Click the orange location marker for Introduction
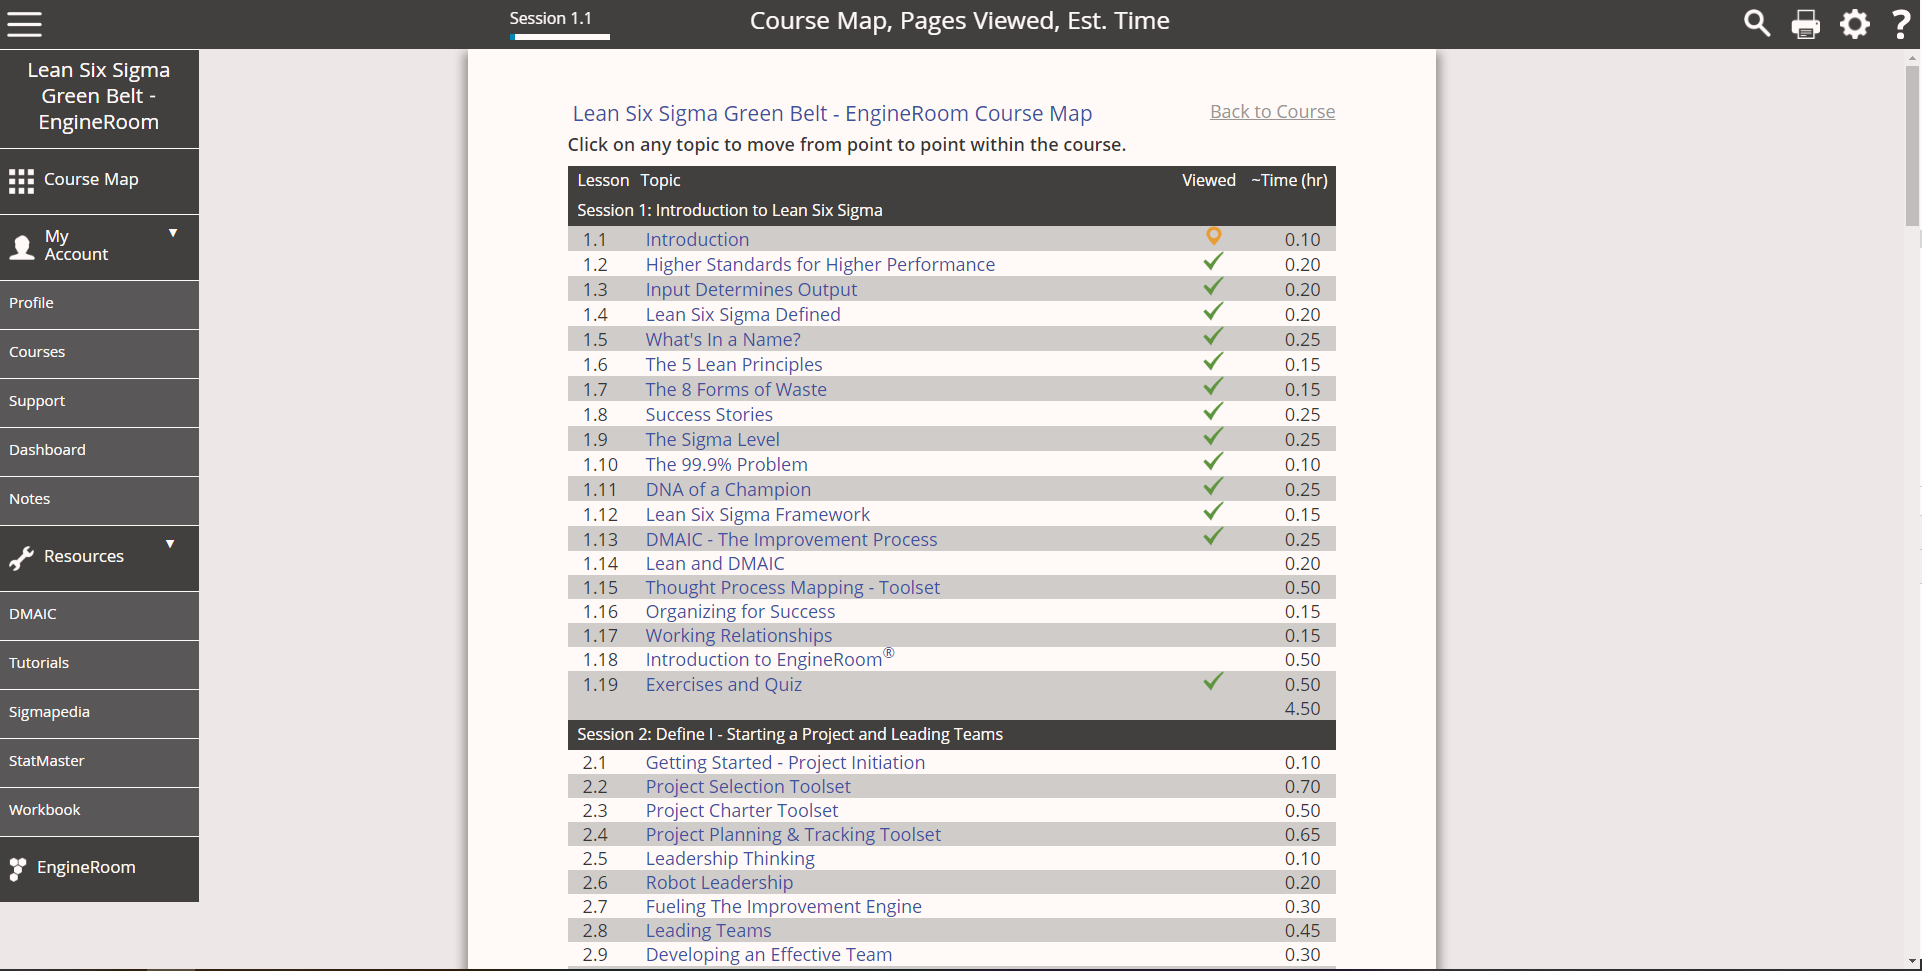 coord(1213,237)
